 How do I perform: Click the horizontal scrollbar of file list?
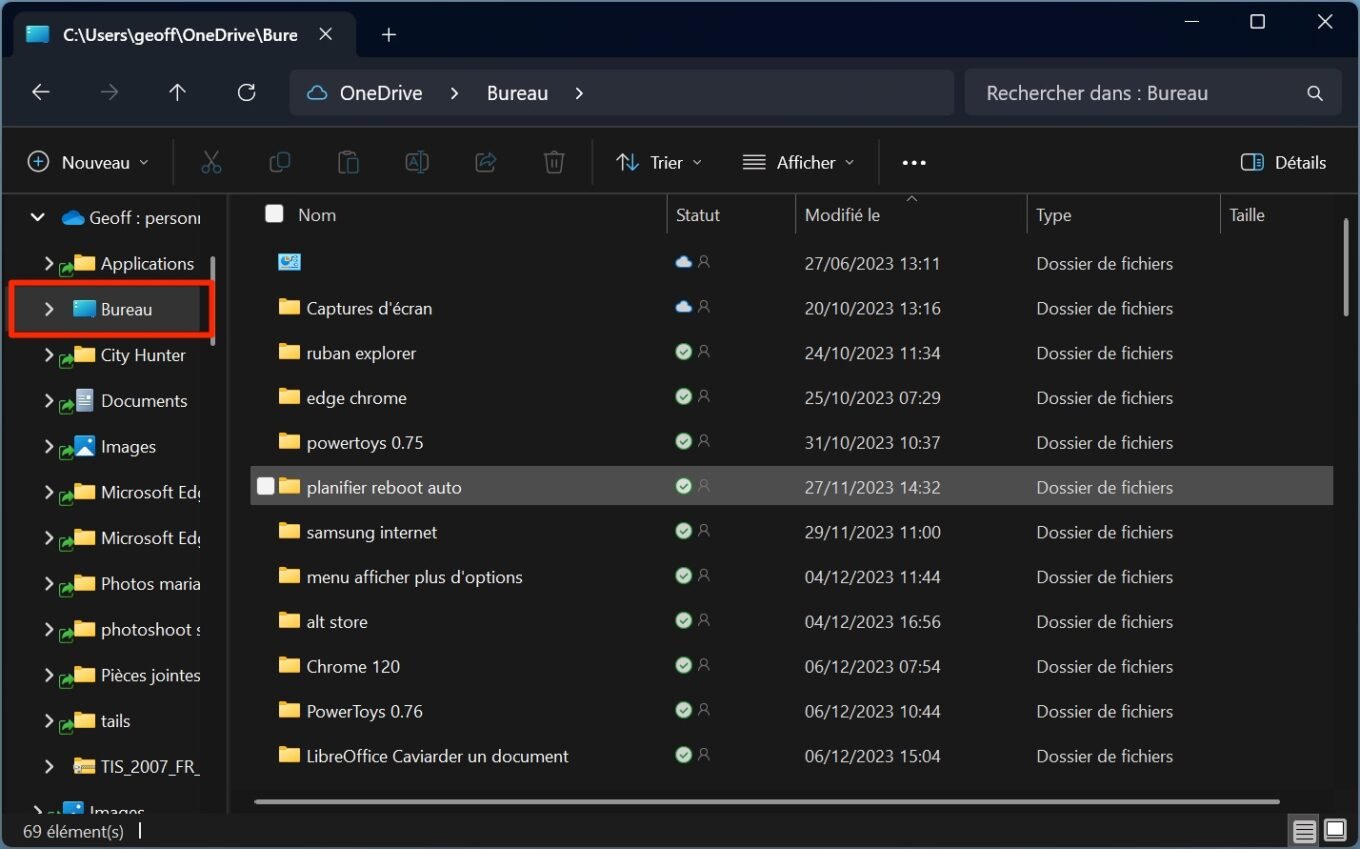[767, 801]
